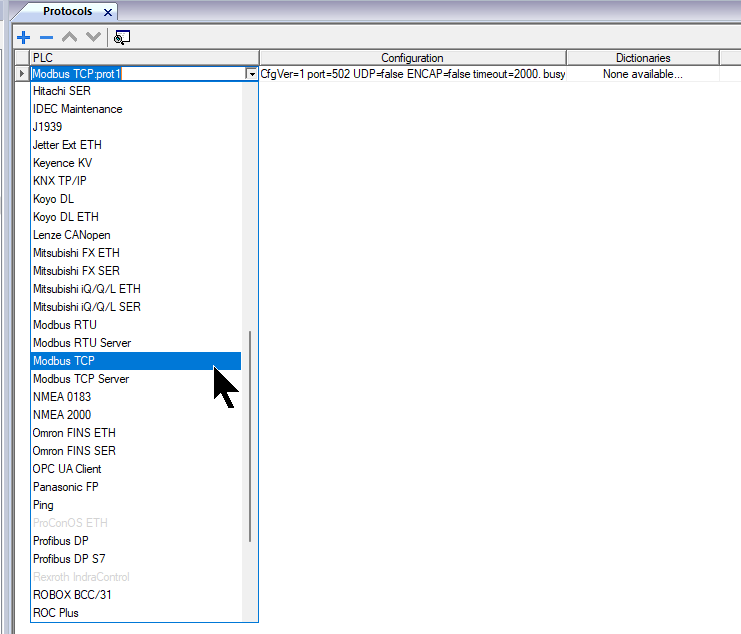741x634 pixels.
Task: Choose Omron FINS ETH
Action: point(136,433)
